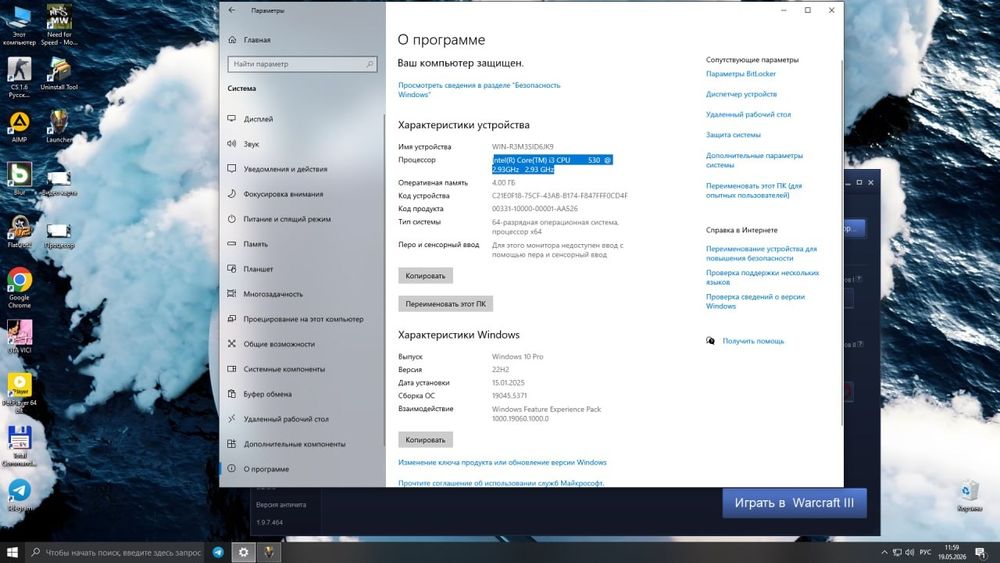Click 'Копировать' under device specifications
The height and width of the screenshot is (563, 1000).
coord(425,275)
